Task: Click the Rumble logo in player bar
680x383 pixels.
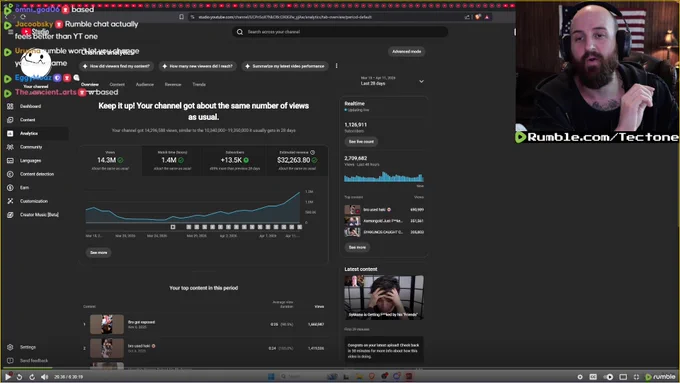Action: 660,377
